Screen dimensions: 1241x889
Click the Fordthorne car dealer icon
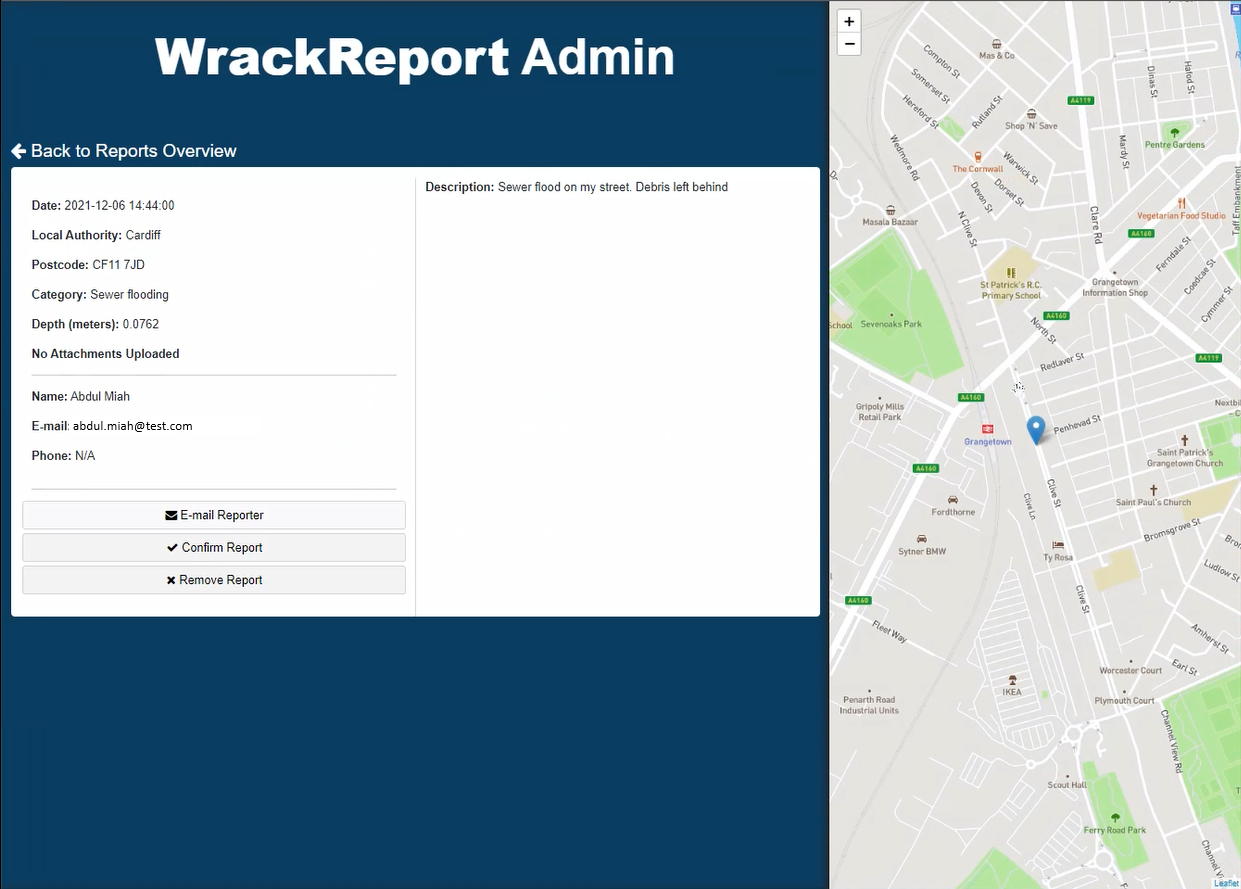point(952,499)
